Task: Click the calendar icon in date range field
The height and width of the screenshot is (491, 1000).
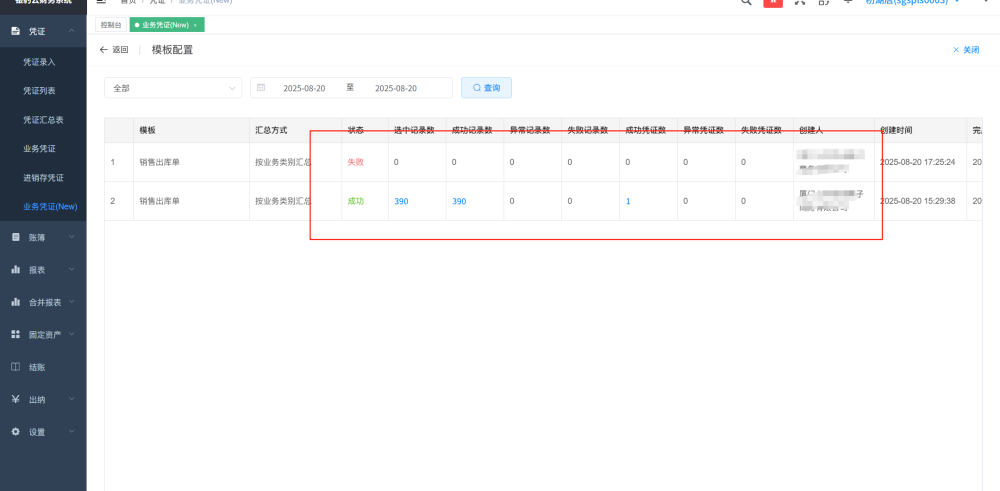Action: (261, 88)
